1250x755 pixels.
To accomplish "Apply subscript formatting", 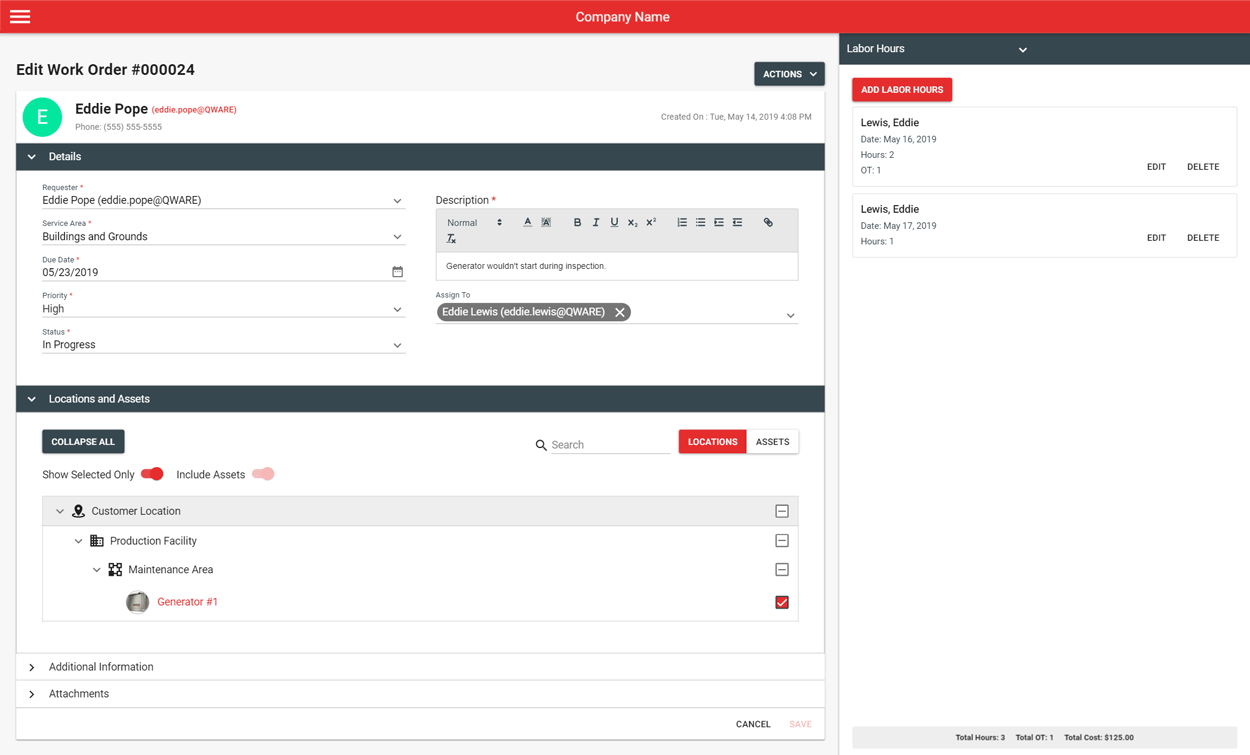I will pos(632,222).
